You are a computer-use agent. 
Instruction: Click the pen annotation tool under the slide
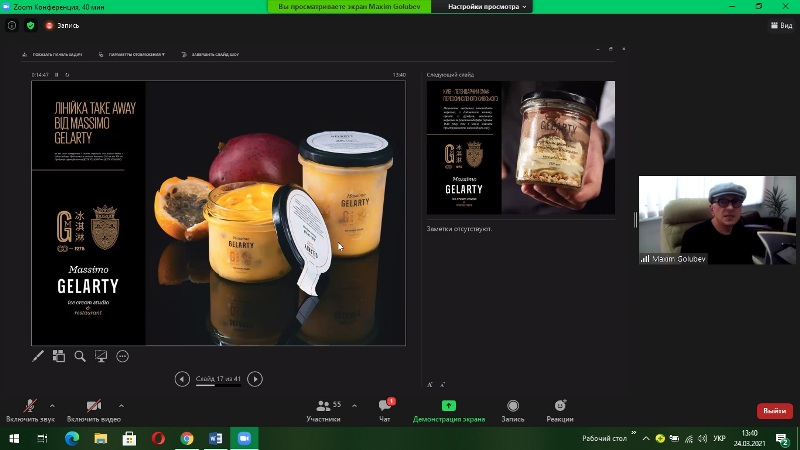coord(38,355)
